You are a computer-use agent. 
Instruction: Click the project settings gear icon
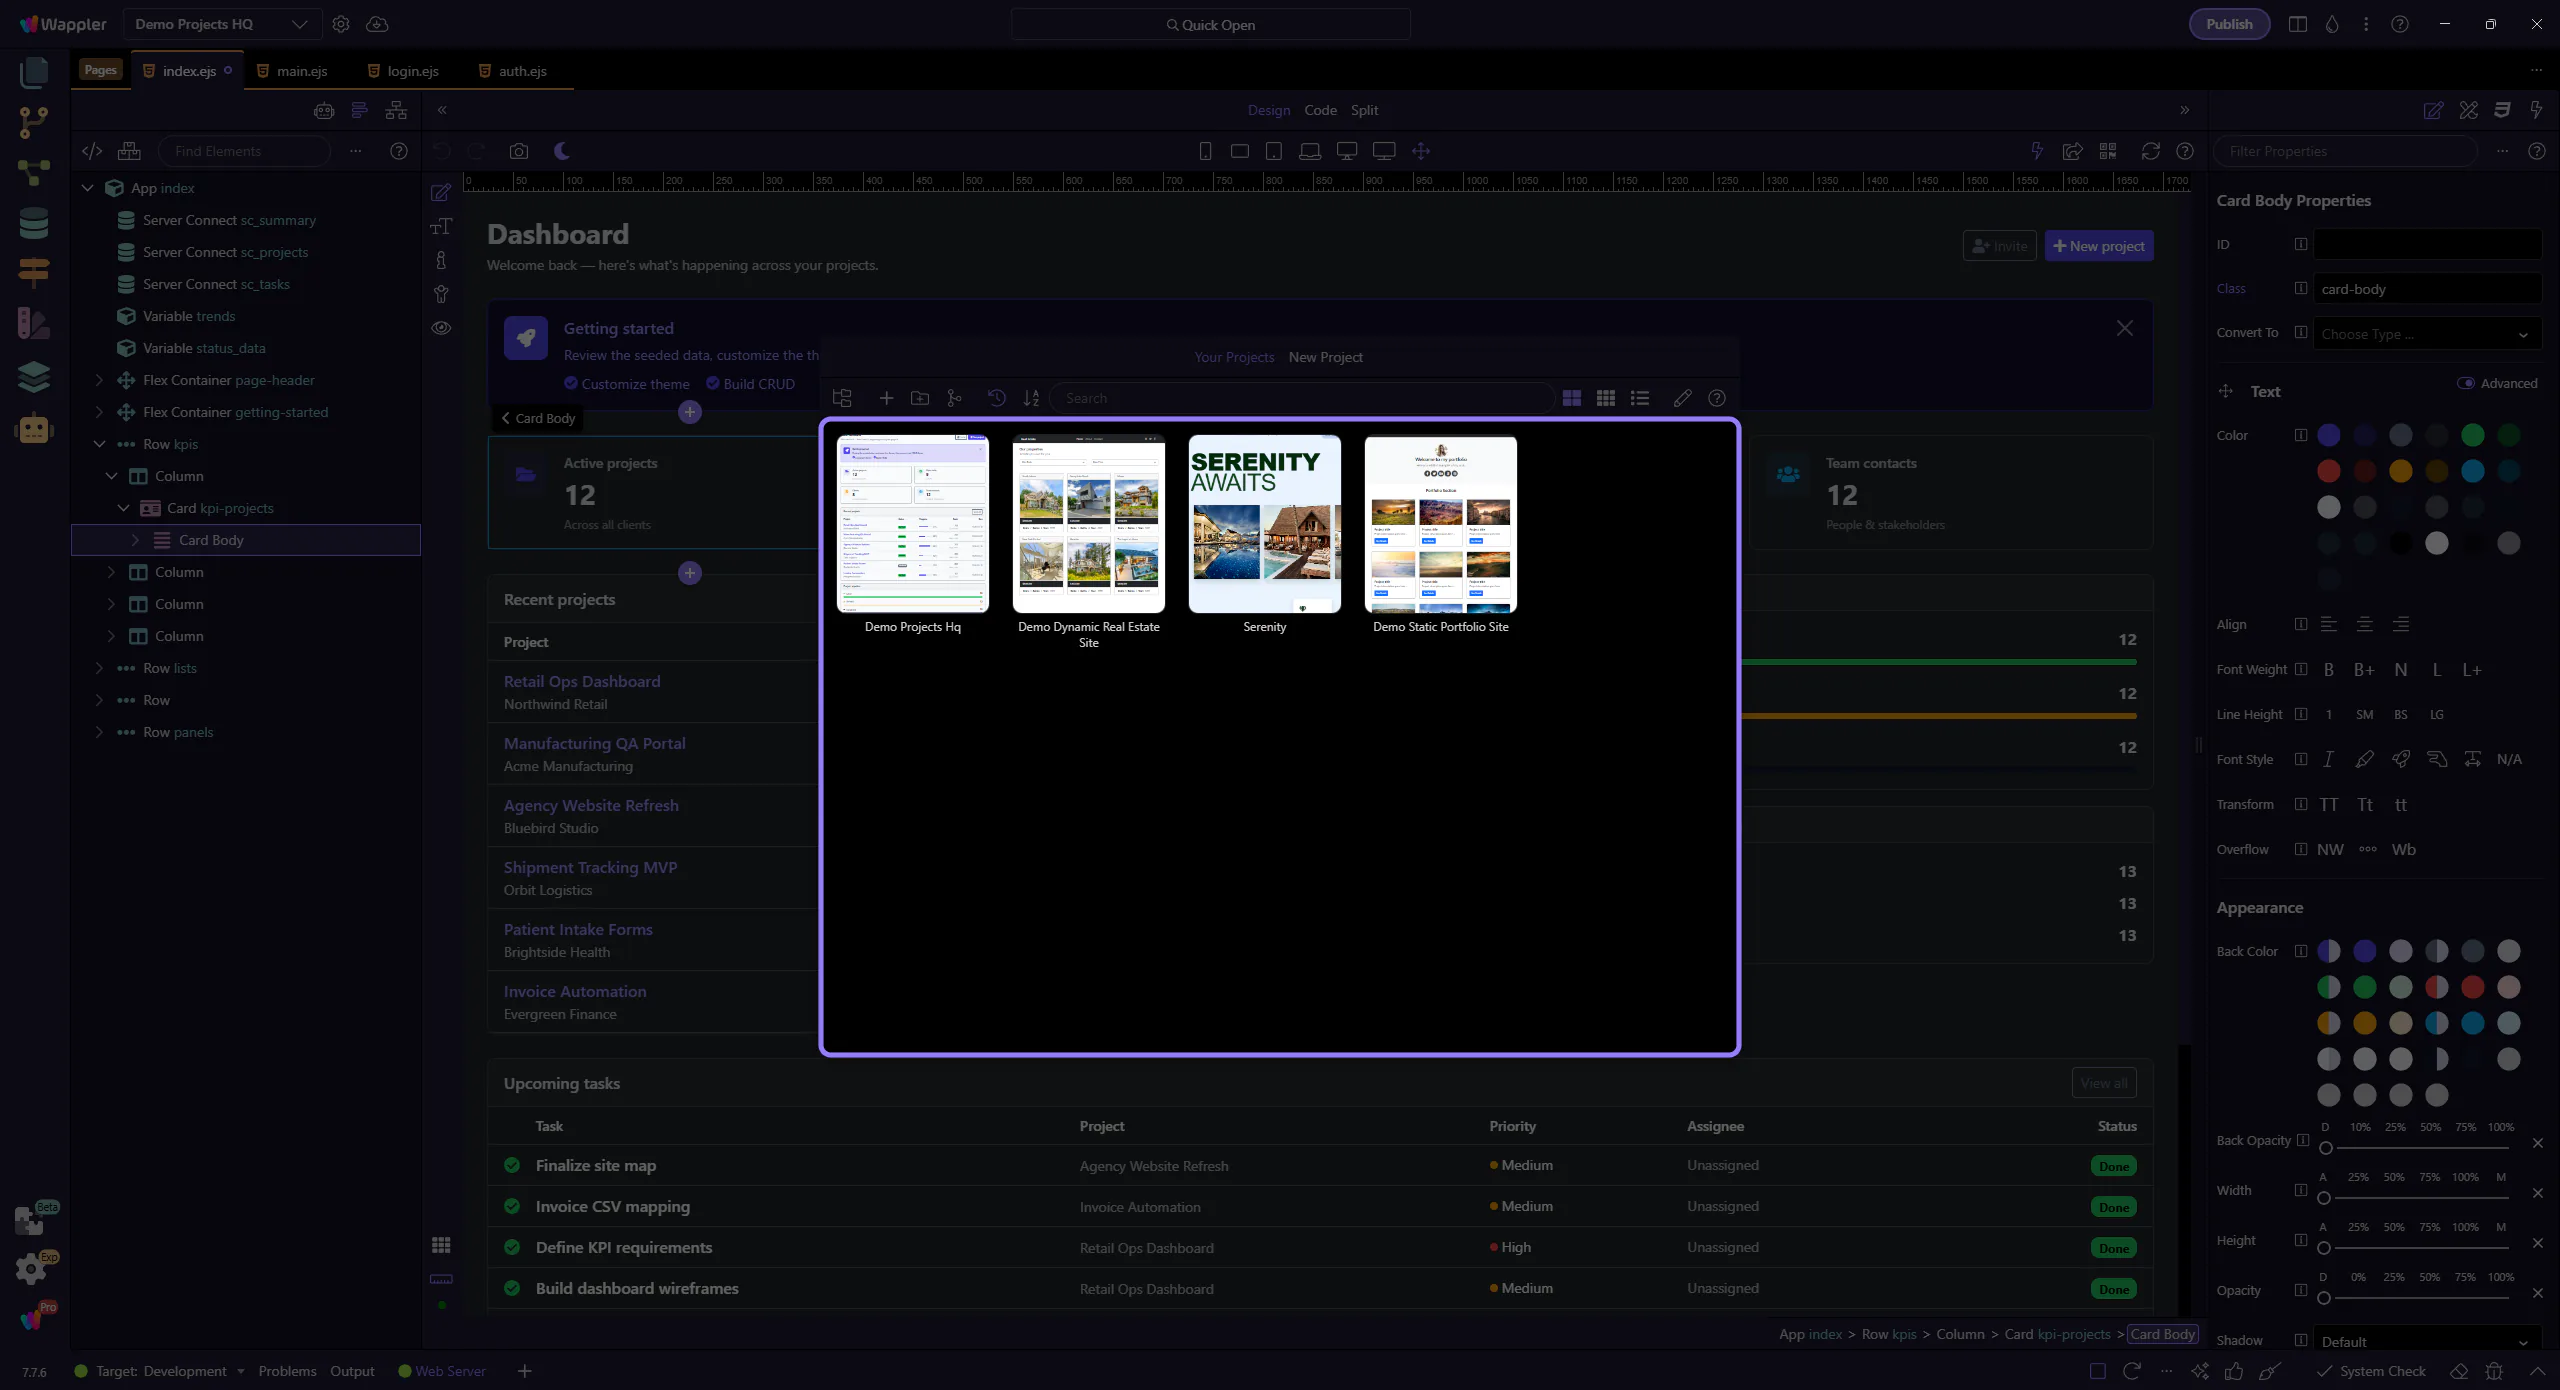point(341,24)
